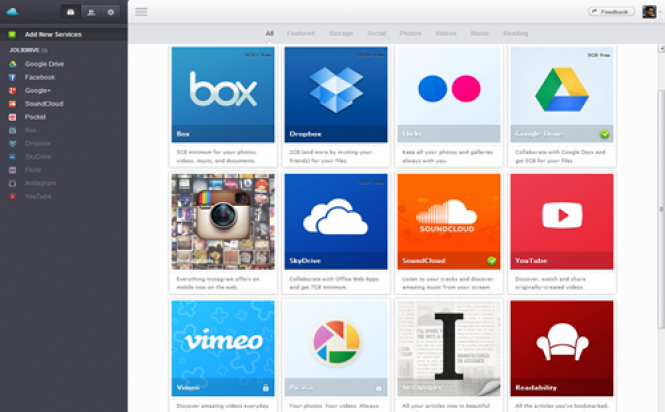The width and height of the screenshot is (665, 412).
Task: Select the Instapaper service tile
Action: (449, 348)
